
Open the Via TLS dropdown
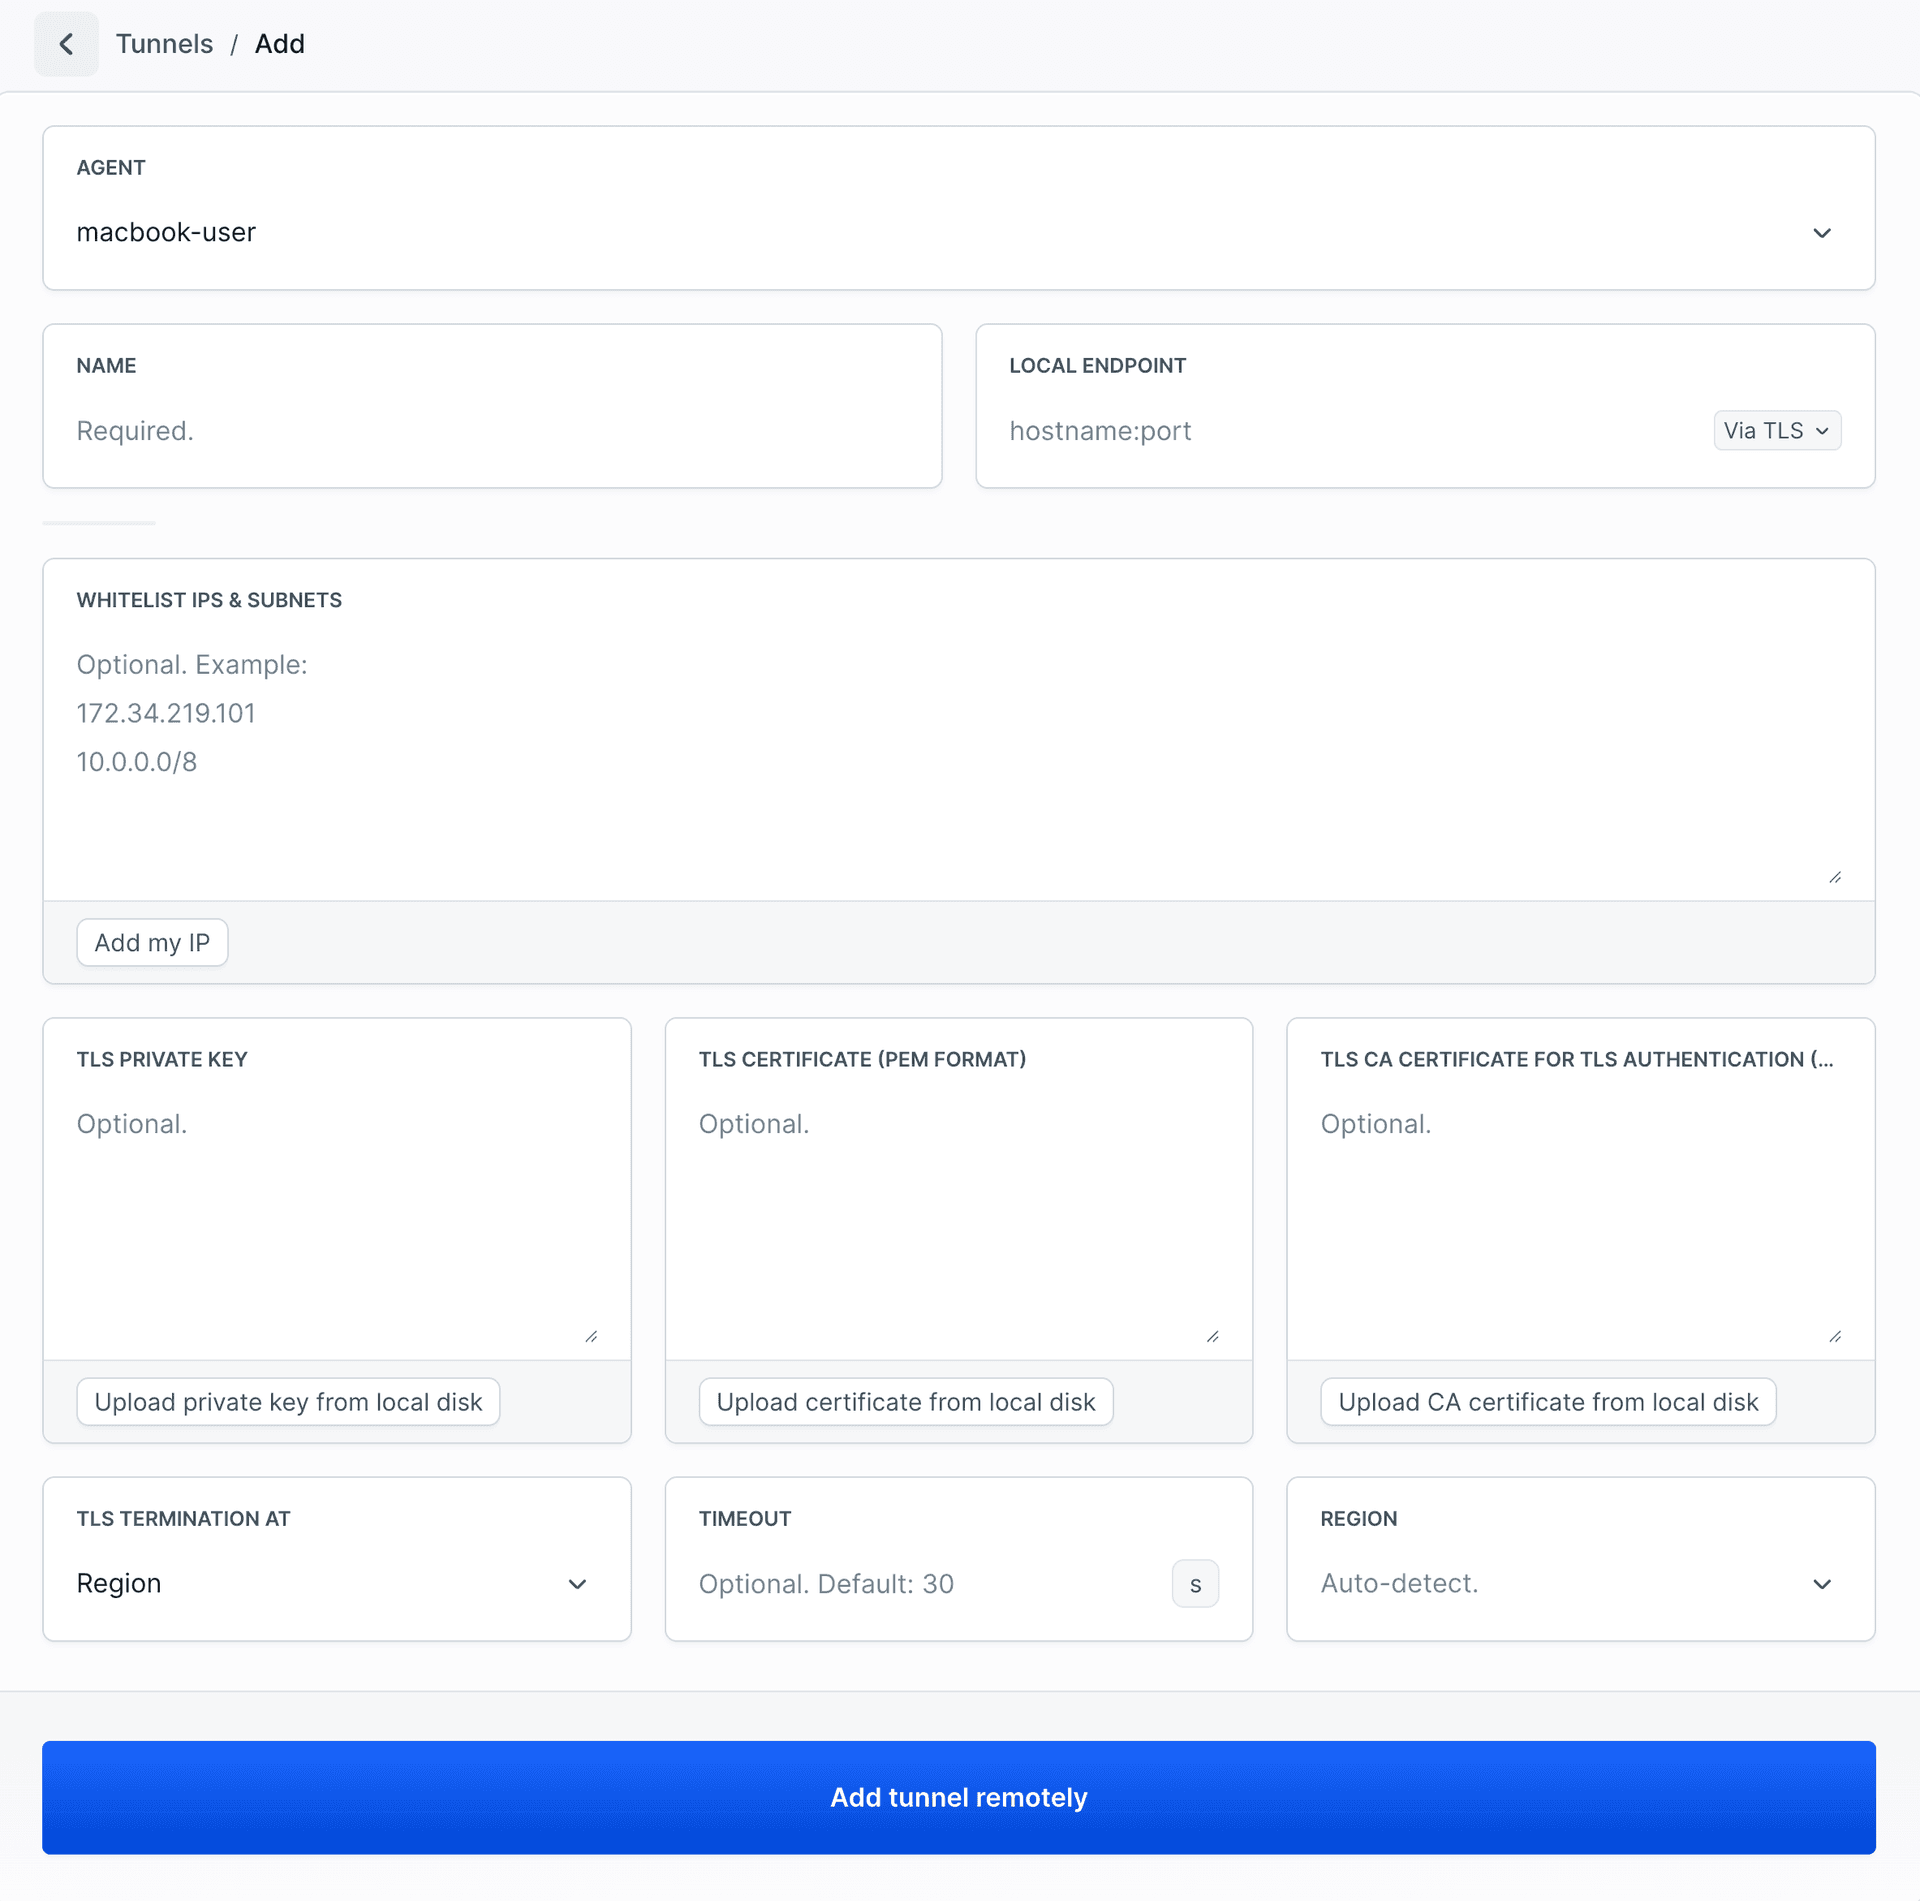pyautogui.click(x=1776, y=431)
